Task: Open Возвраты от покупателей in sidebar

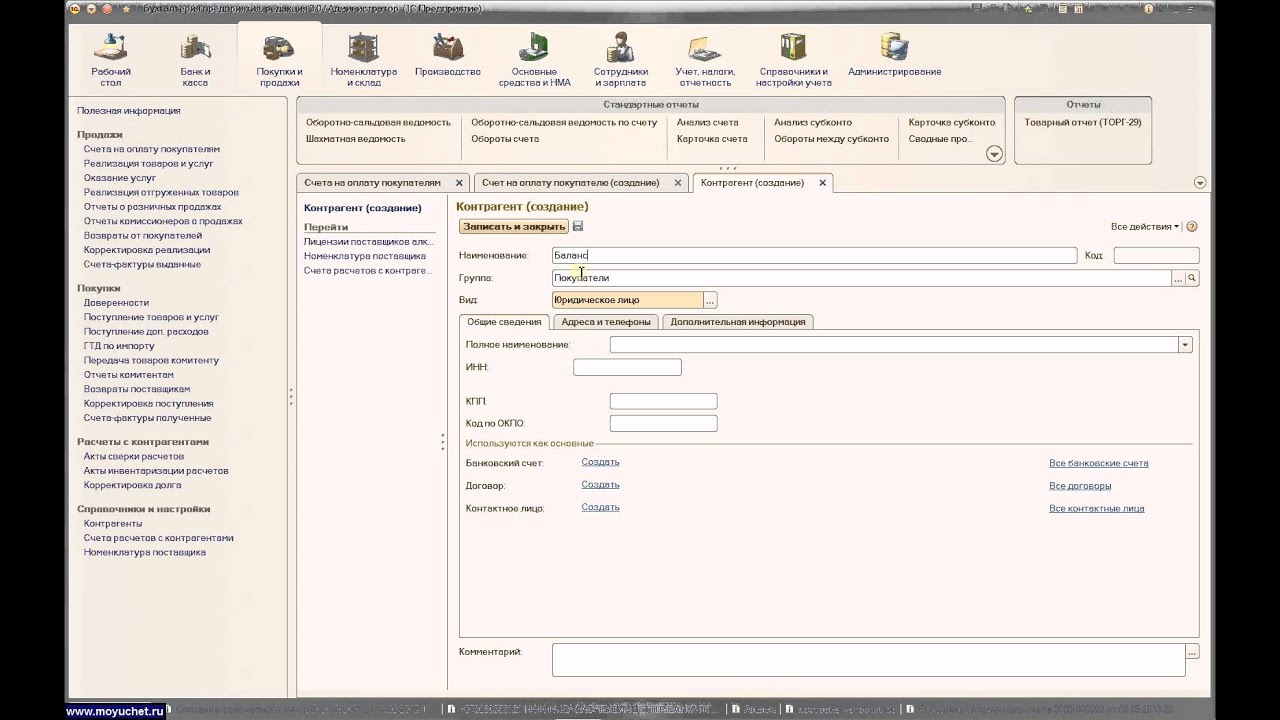Action: tap(143, 236)
